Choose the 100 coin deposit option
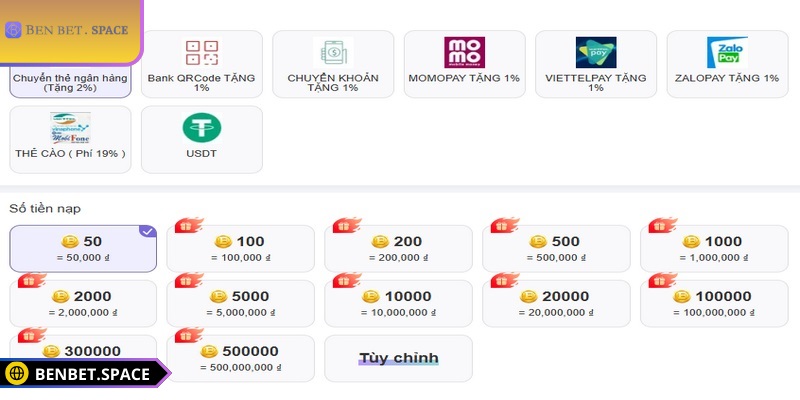800x400 pixels. [x=240, y=248]
